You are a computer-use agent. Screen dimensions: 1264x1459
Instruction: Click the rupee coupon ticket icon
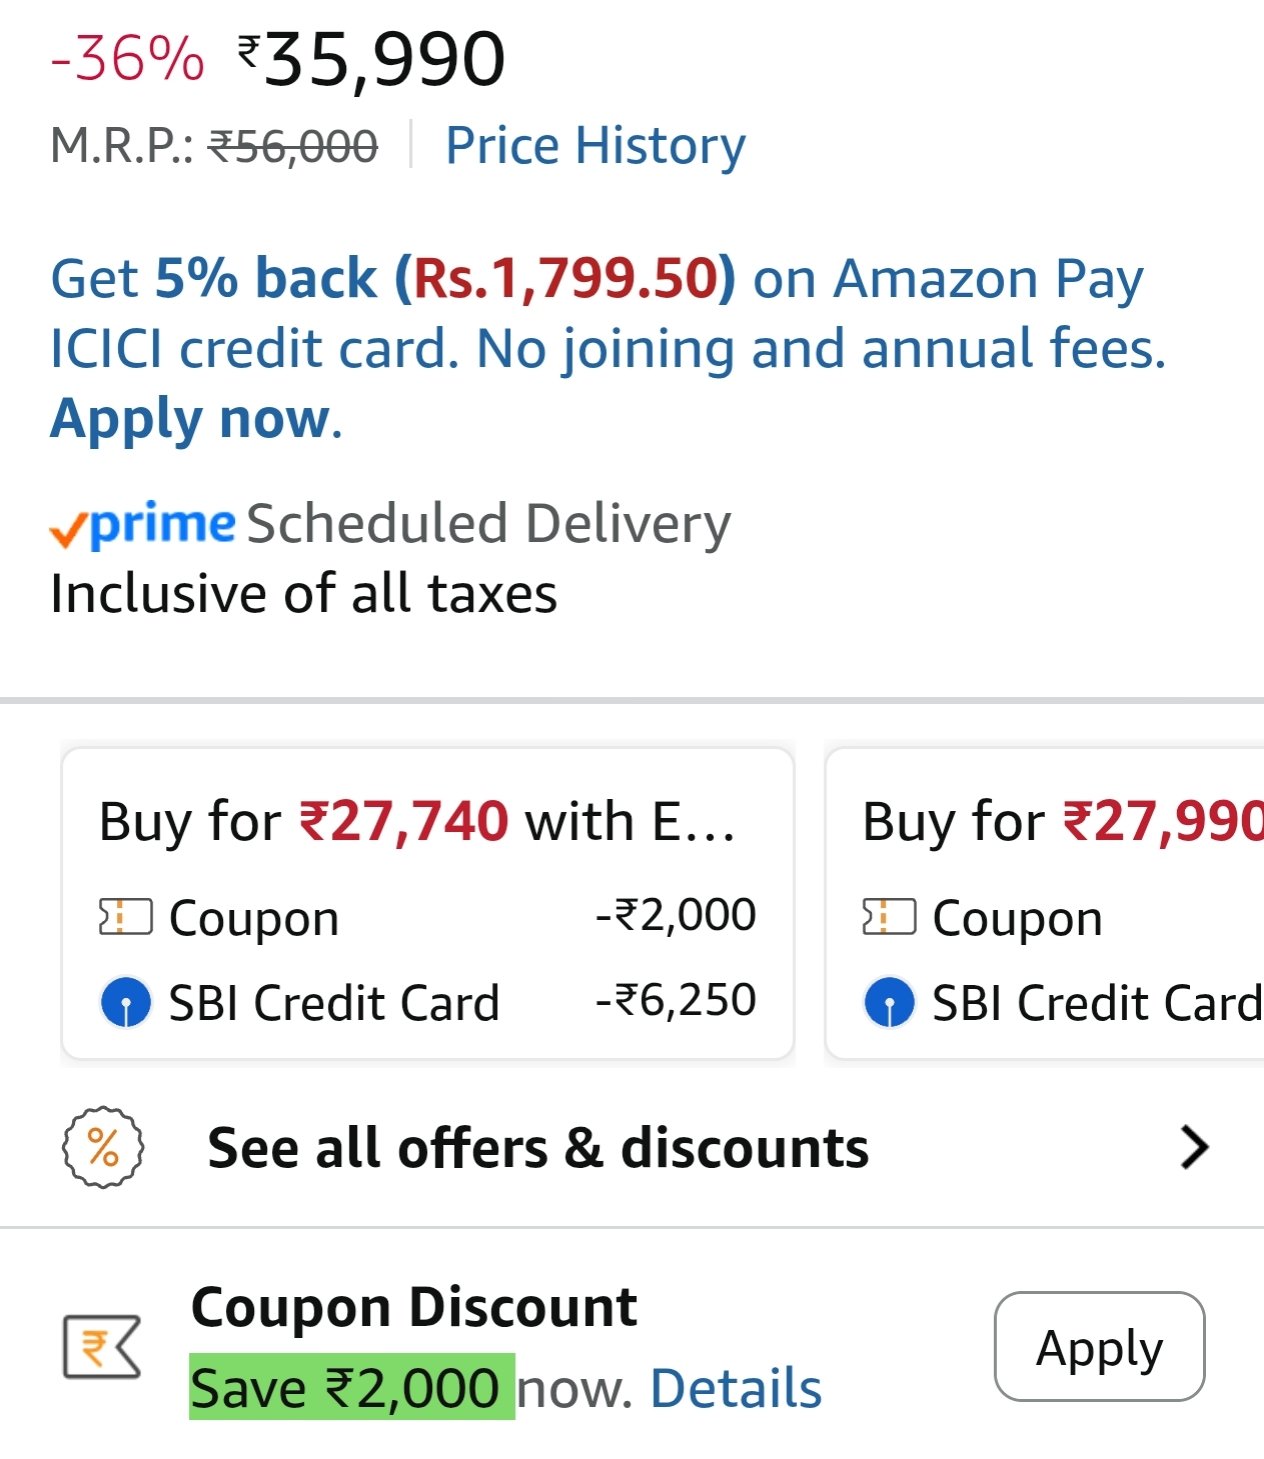(102, 1347)
